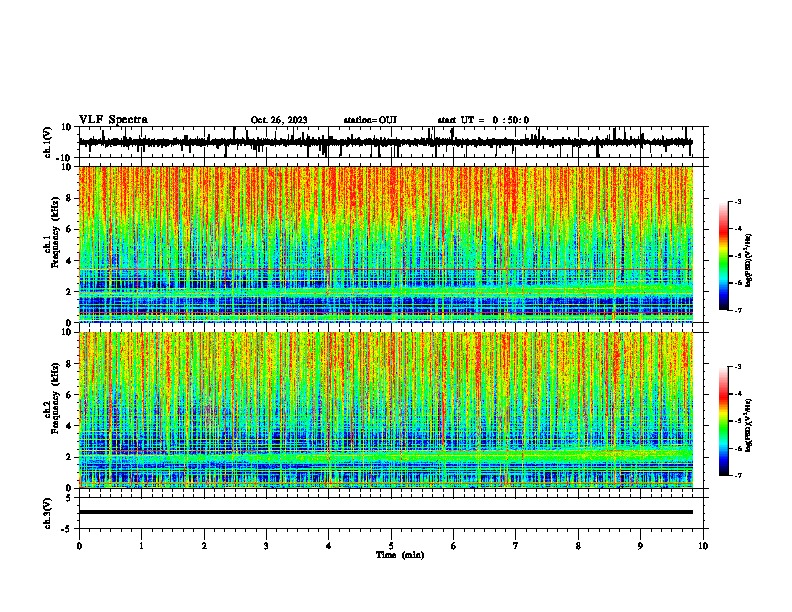Click the "8" kHz tick of ch.2 spectrogram

pos(70,364)
